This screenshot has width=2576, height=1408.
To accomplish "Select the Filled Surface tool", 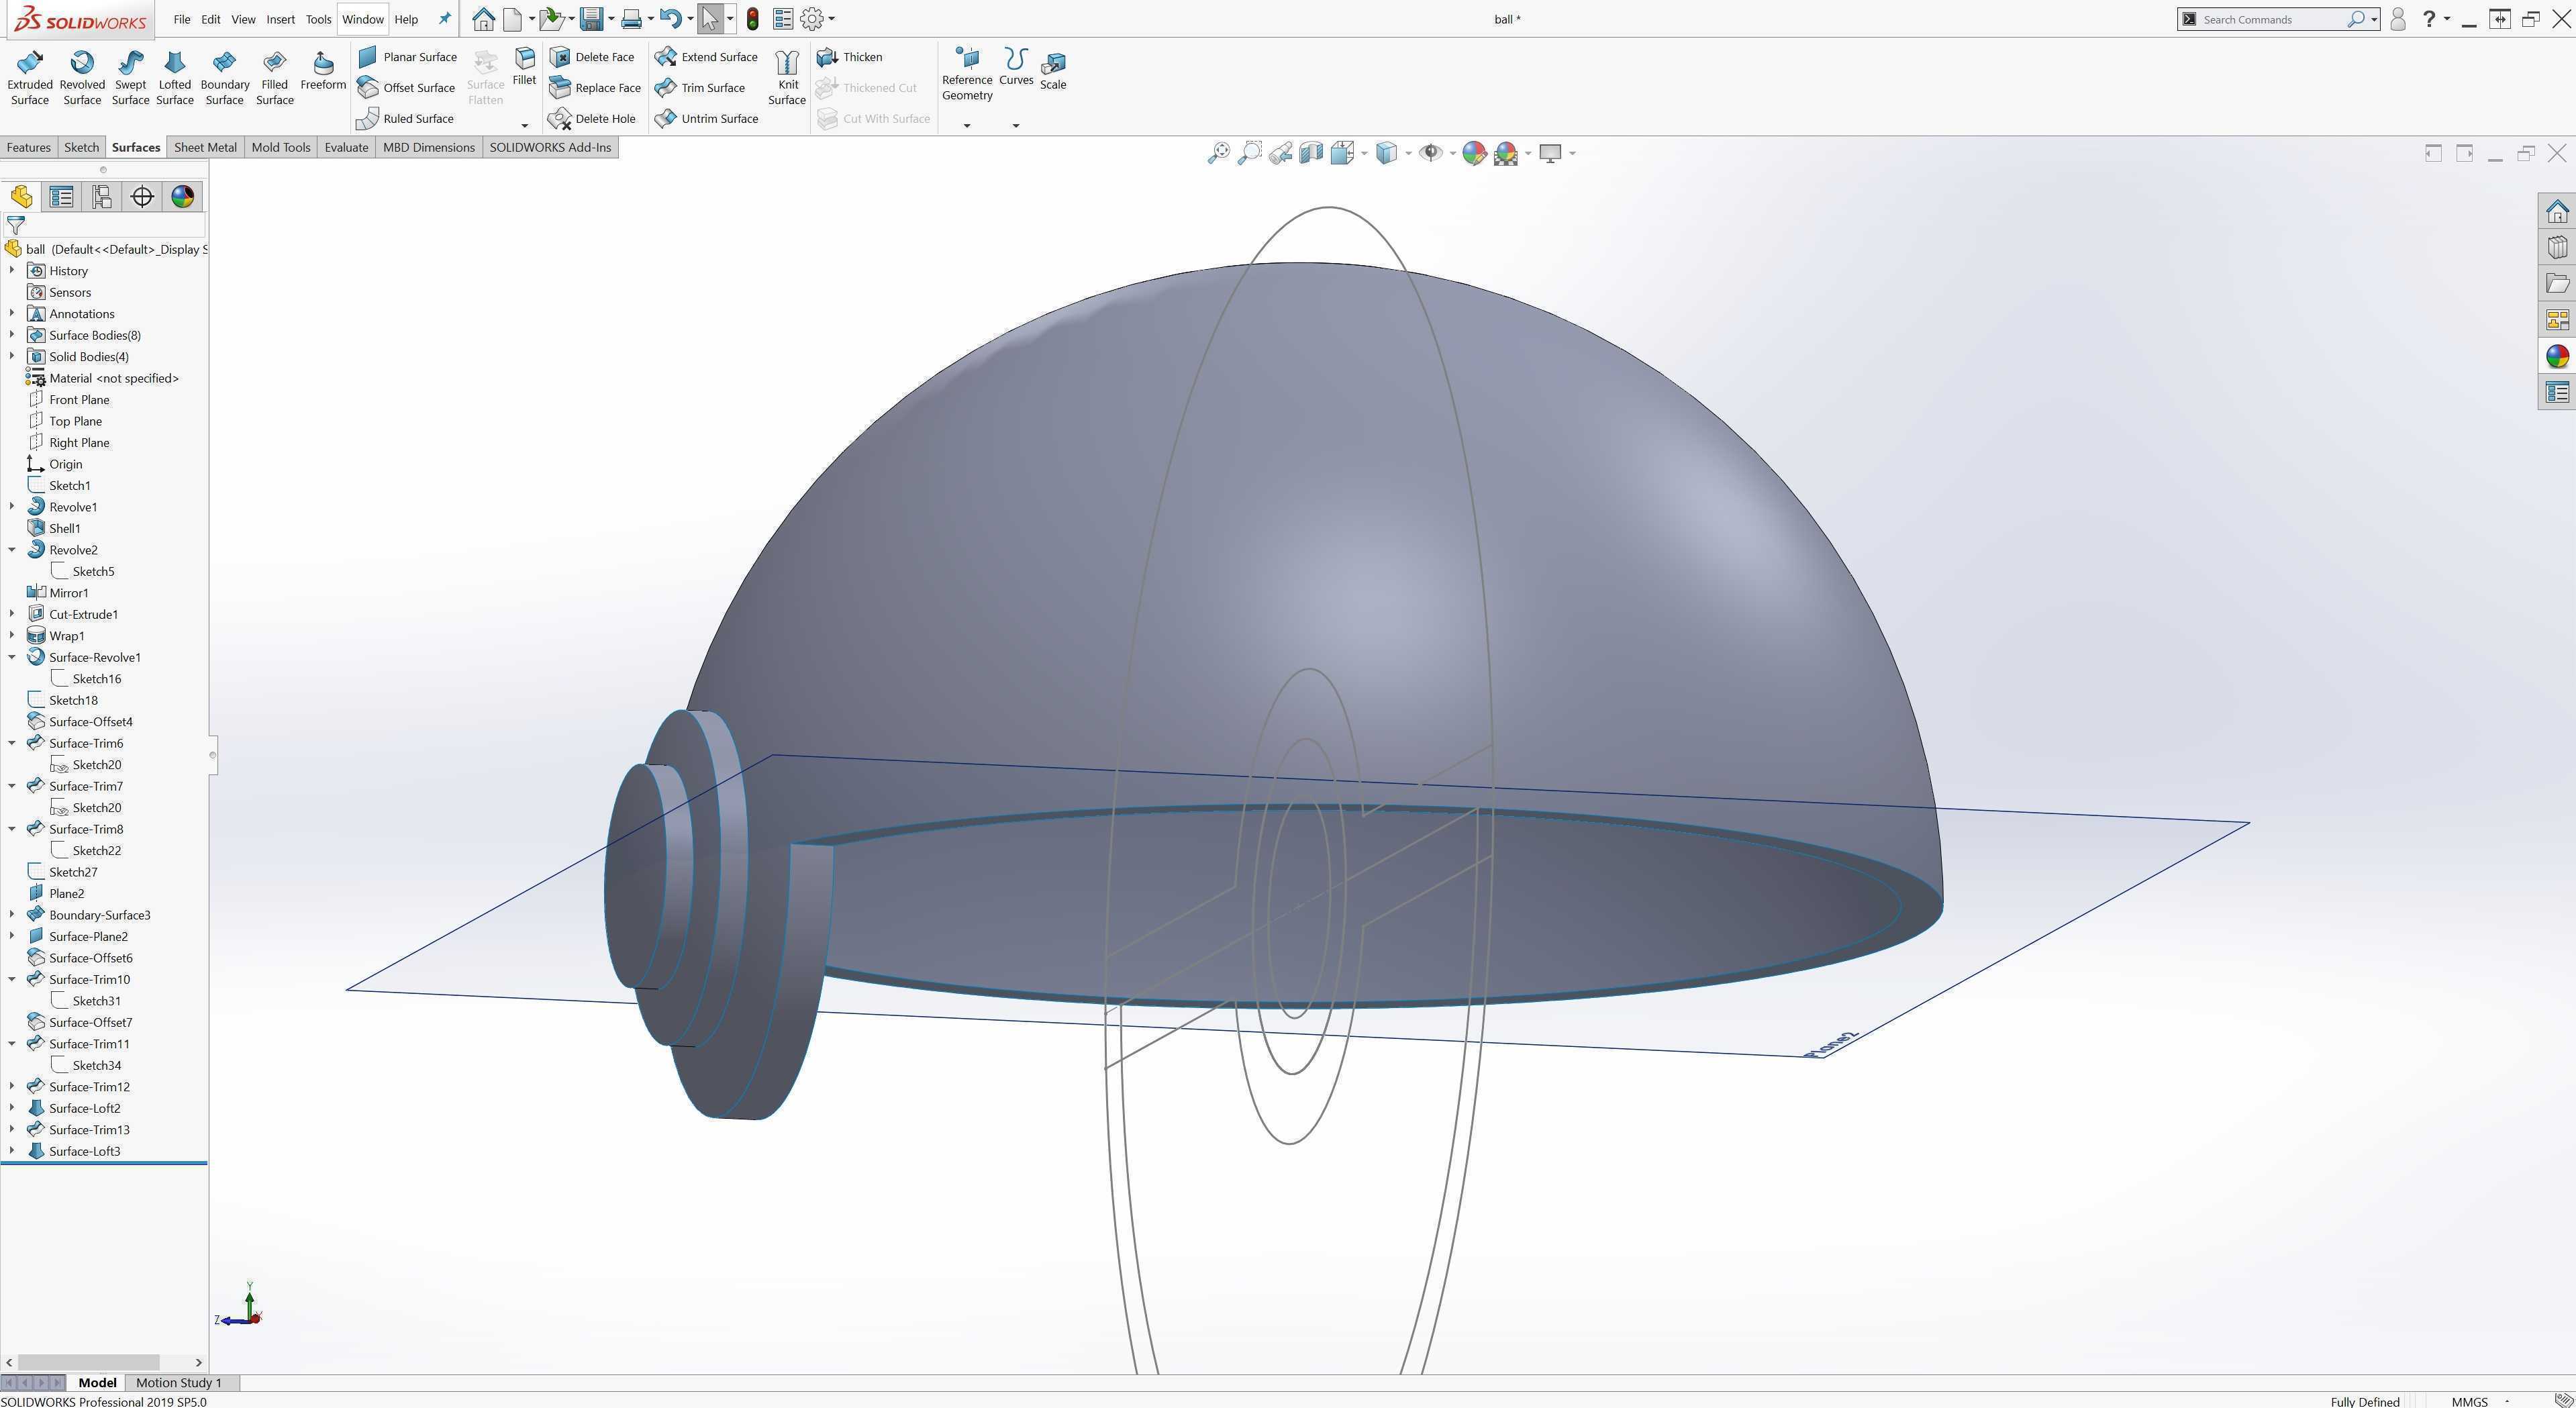I will click(x=275, y=77).
